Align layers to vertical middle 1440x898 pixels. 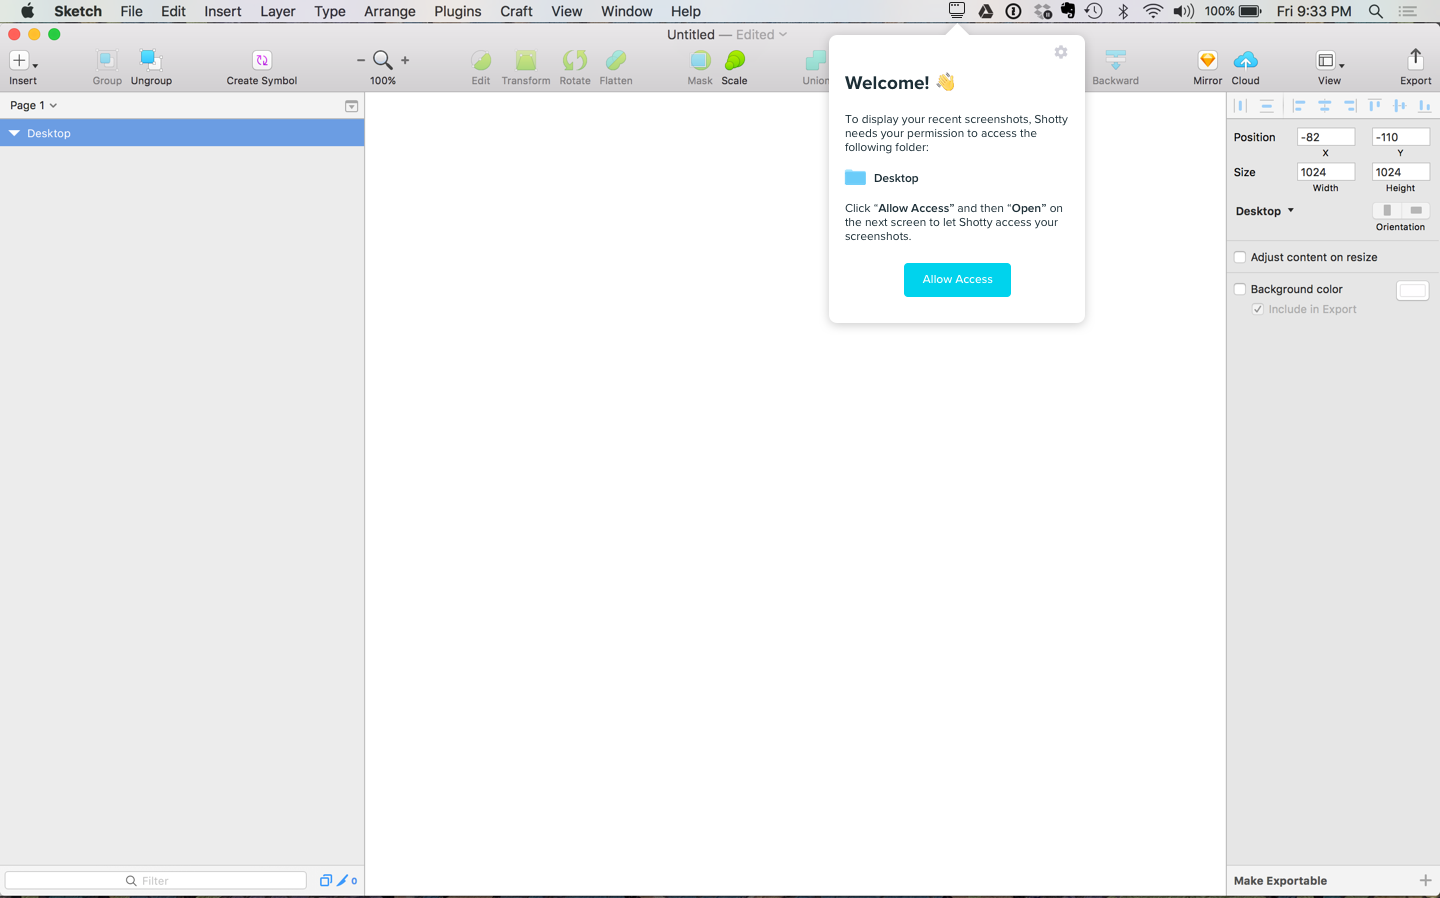point(1400,105)
